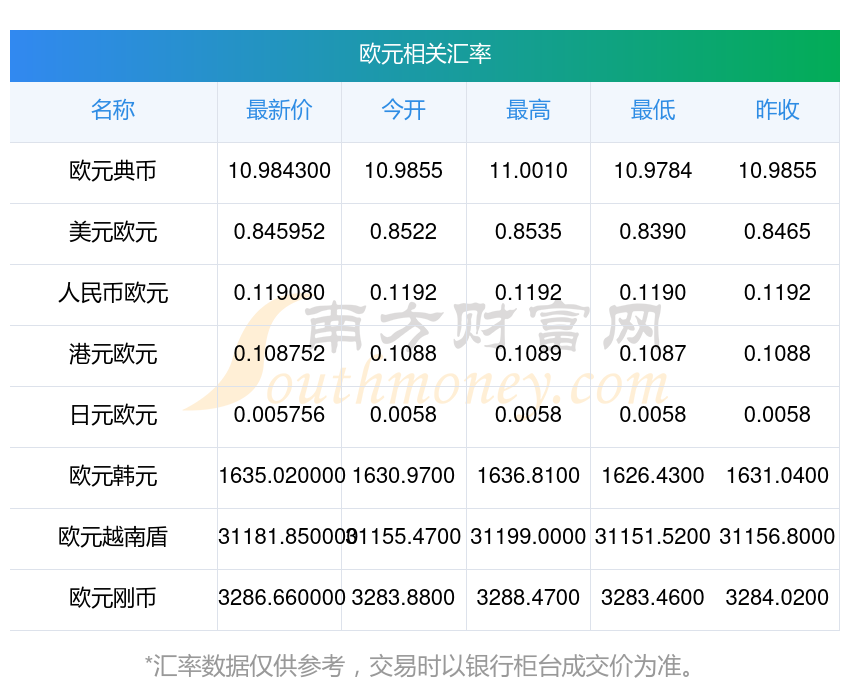Screen dimensions: 850x698
Task: Select previous close 31156.8000
Action: 777,537
